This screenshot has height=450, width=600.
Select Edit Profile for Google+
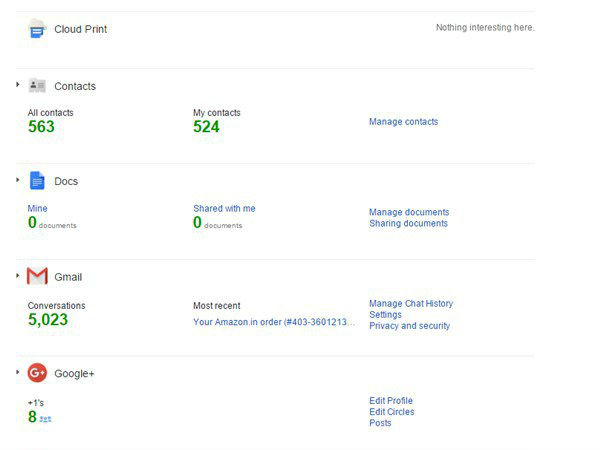(x=391, y=401)
